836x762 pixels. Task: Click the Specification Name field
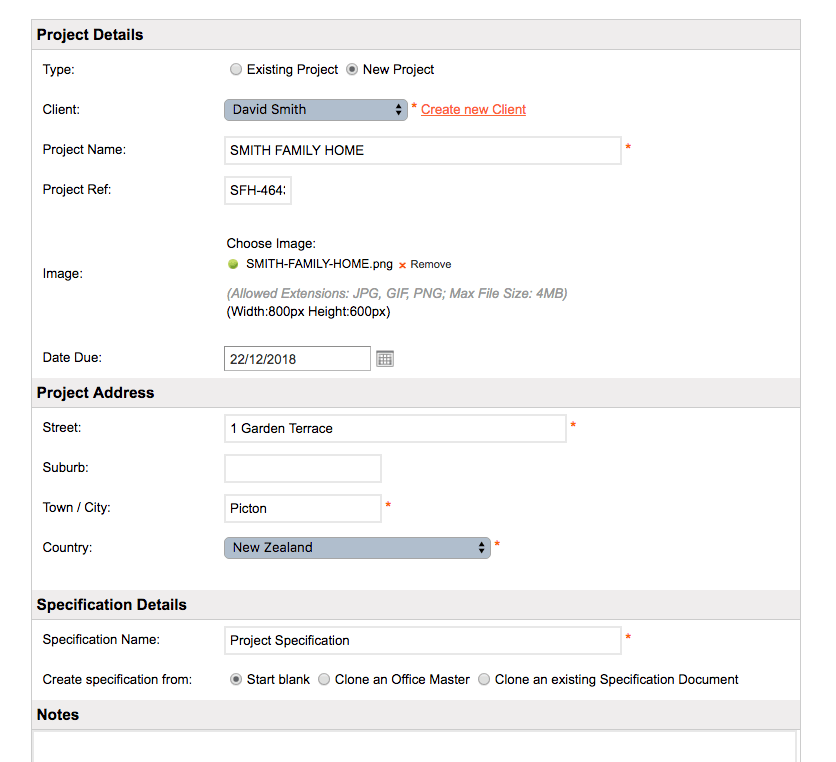pos(420,640)
